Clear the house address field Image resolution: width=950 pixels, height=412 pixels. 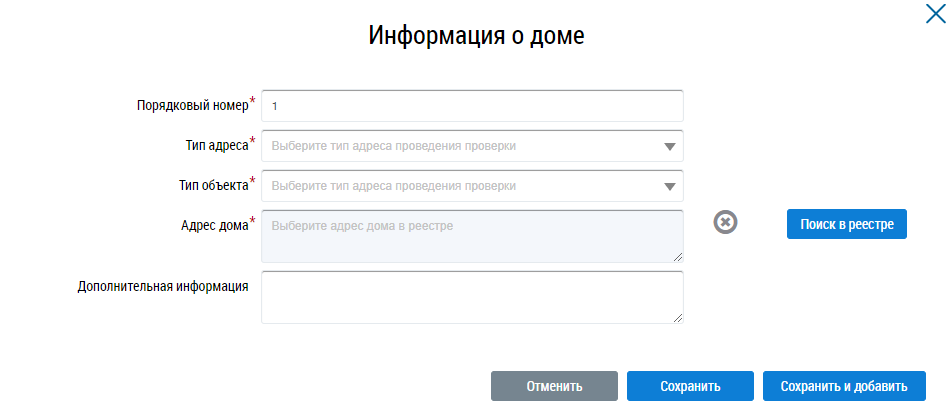point(725,222)
